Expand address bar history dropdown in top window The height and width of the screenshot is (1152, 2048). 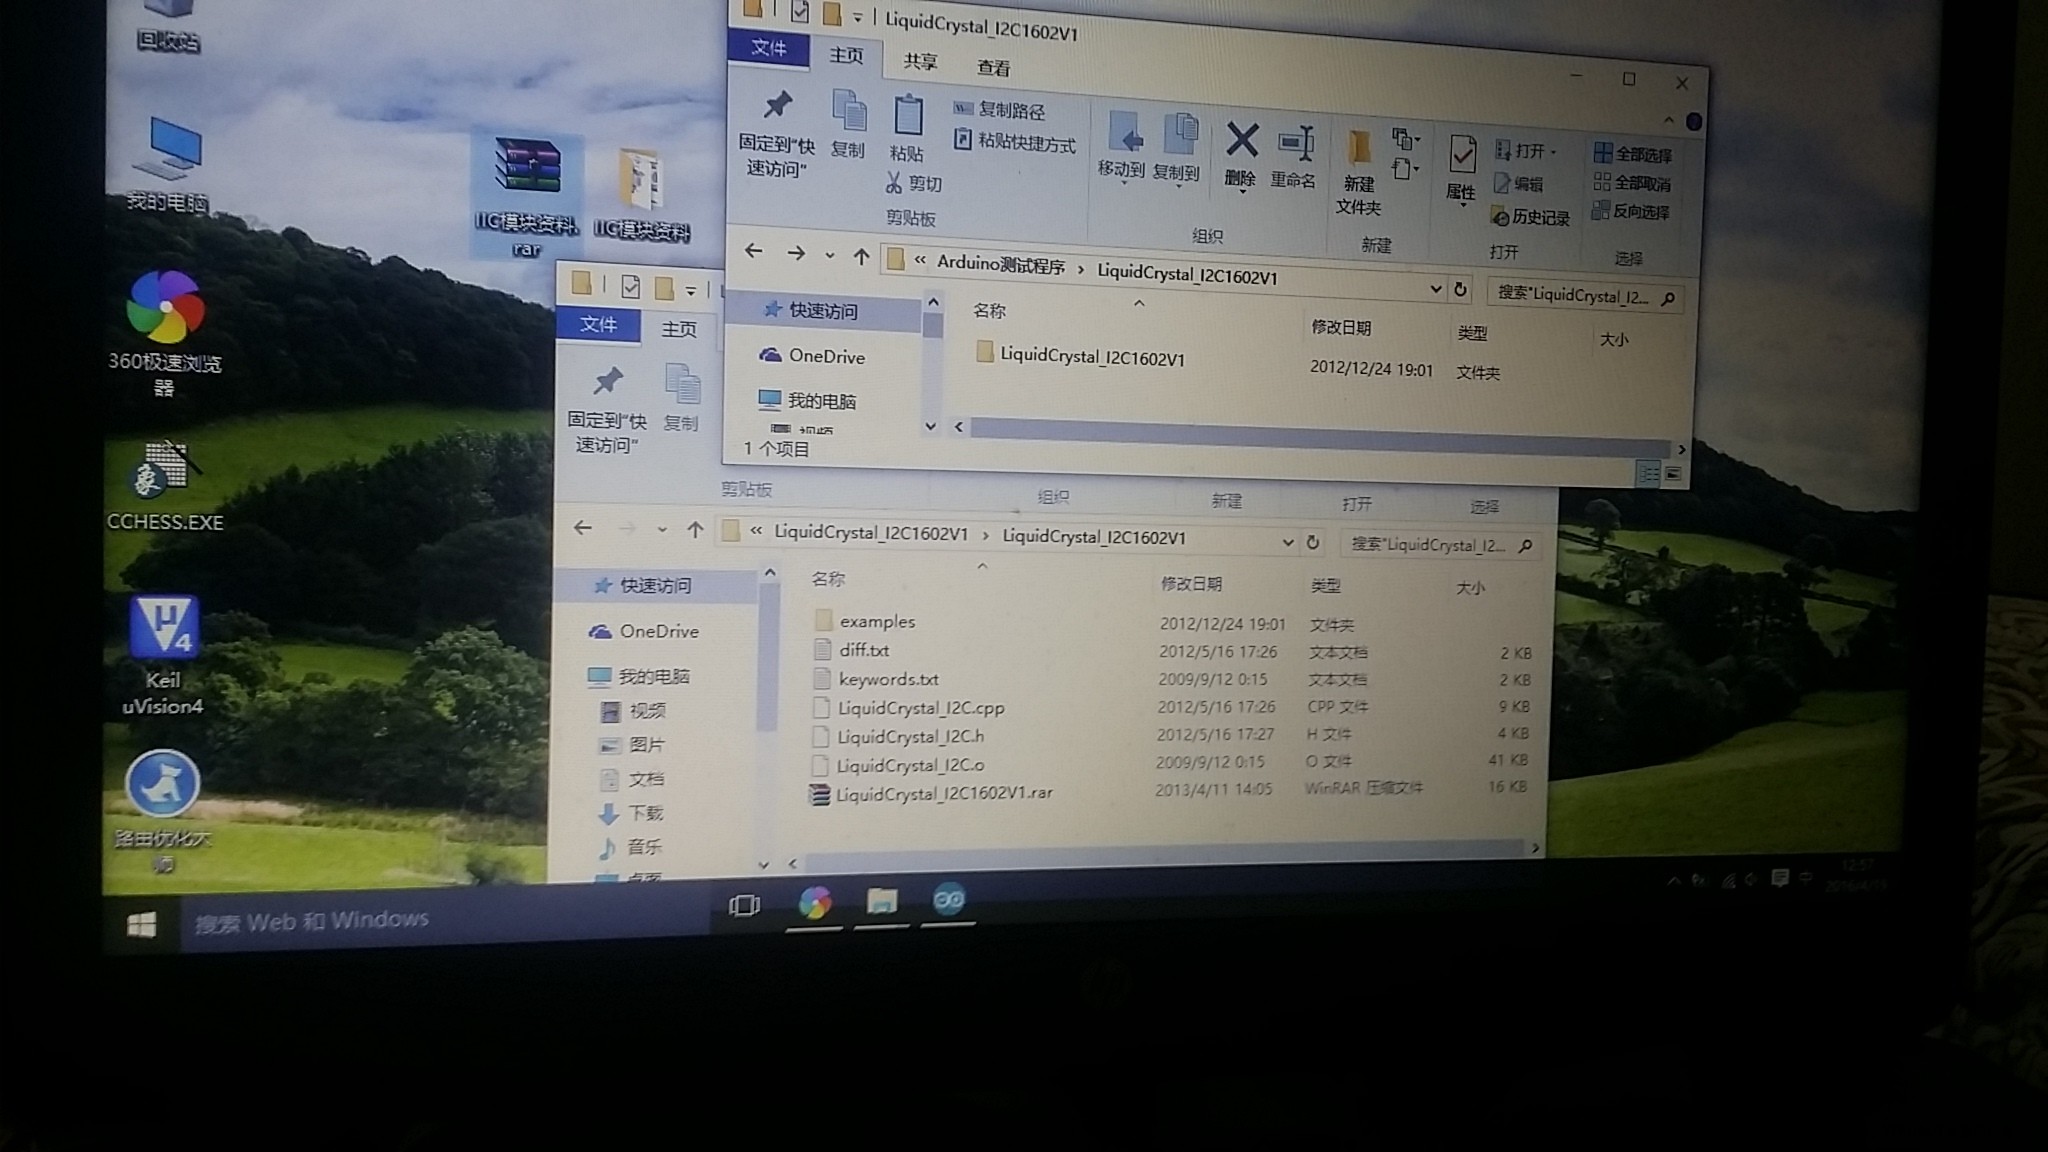point(1435,289)
